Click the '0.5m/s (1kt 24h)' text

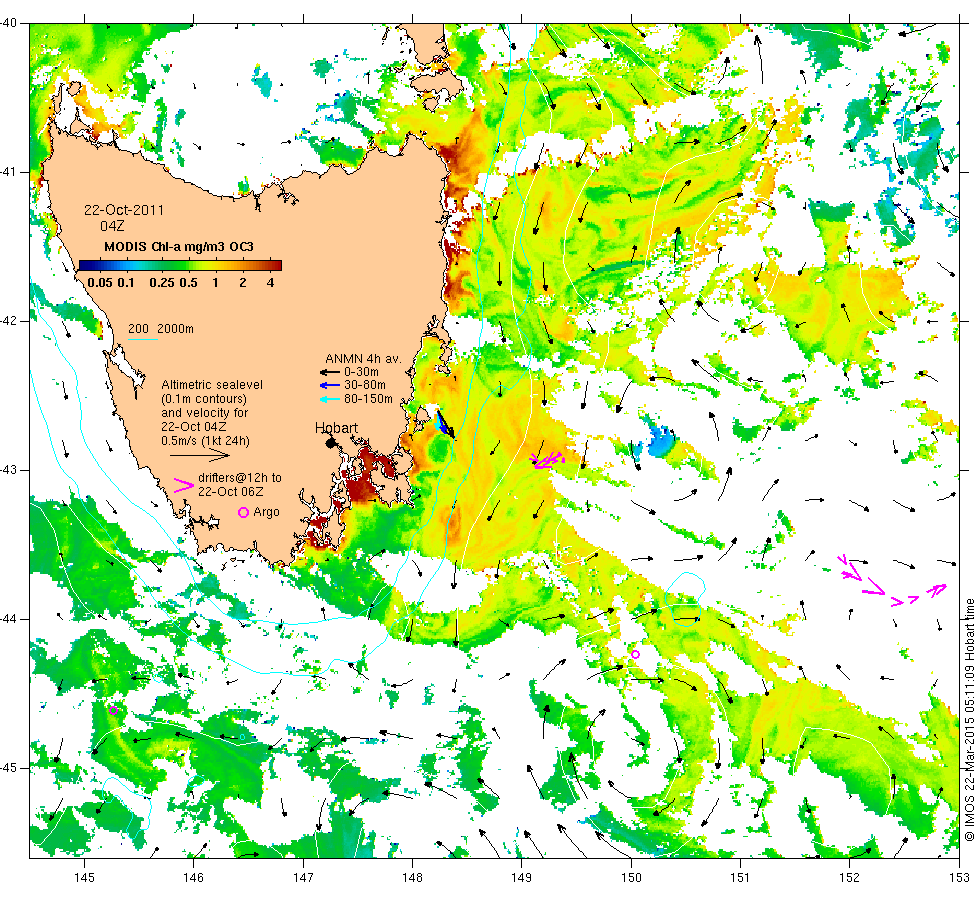pyautogui.click(x=206, y=441)
